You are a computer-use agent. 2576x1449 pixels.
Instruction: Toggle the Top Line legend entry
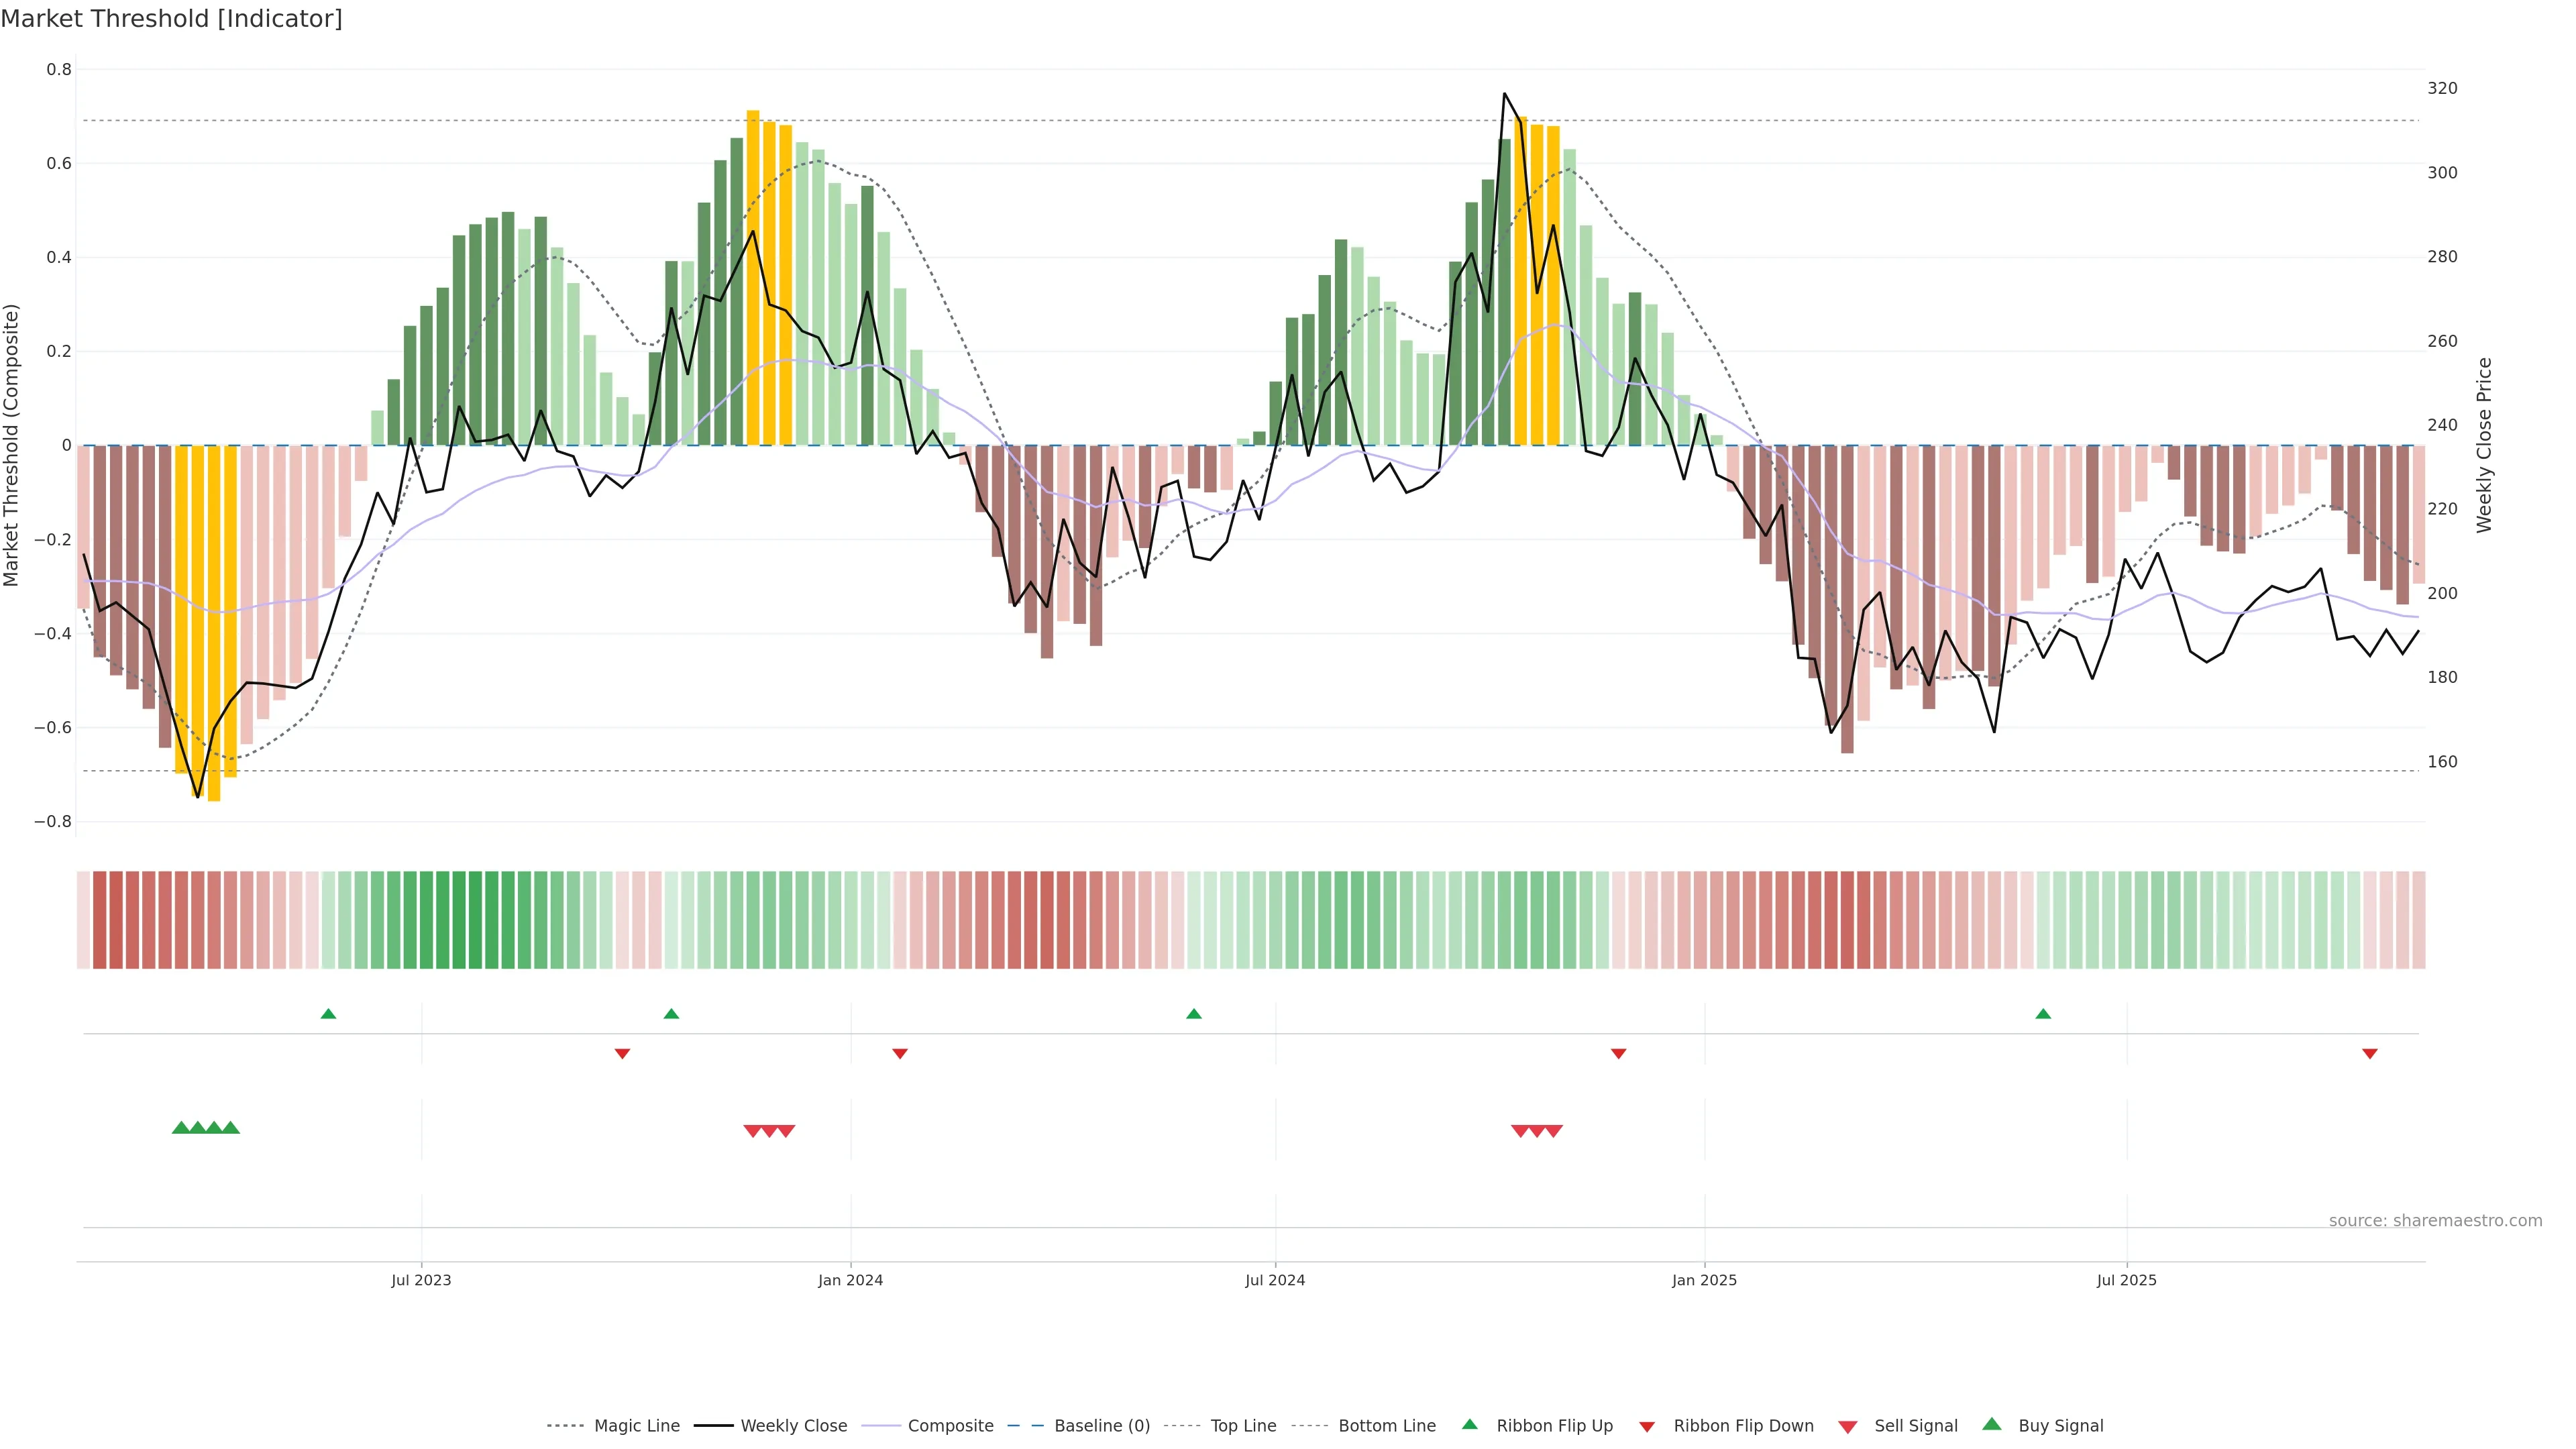click(x=1243, y=1426)
